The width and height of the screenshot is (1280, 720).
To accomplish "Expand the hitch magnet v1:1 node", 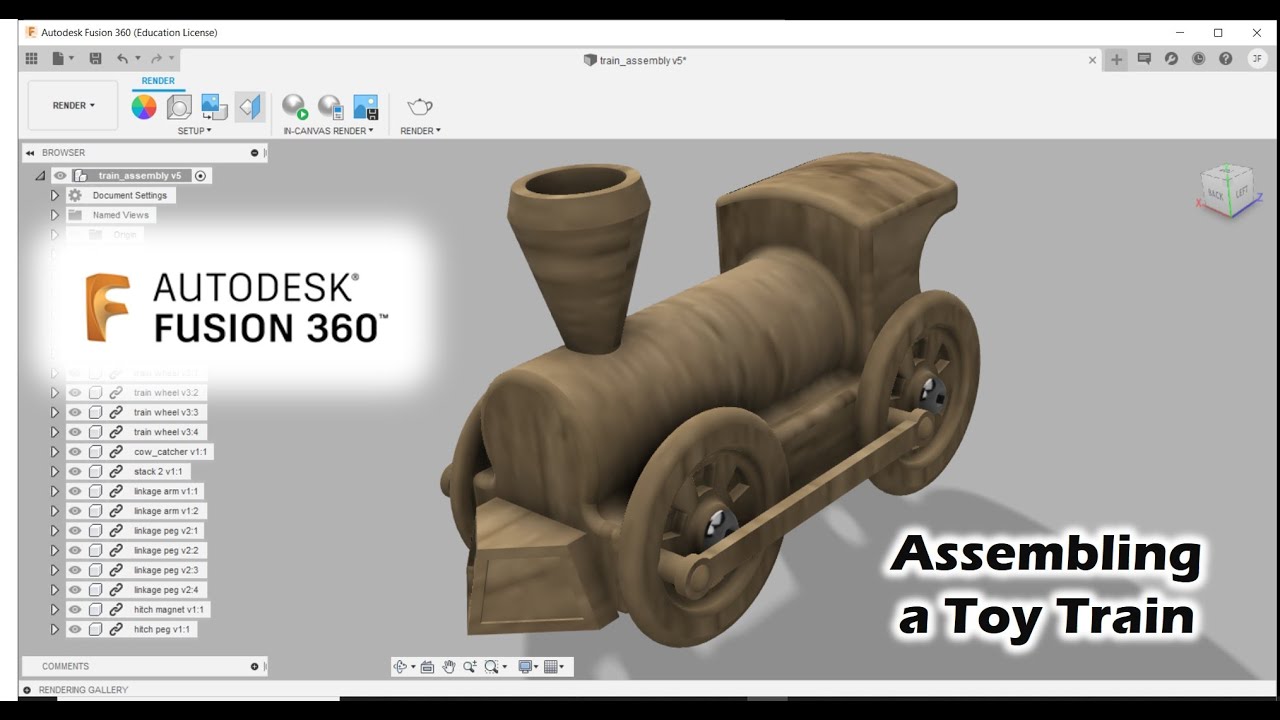I will (x=55, y=610).
